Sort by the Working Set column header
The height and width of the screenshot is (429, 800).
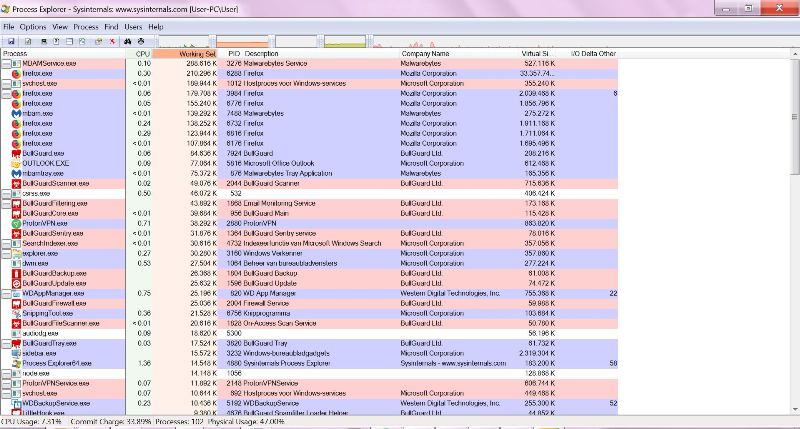click(185, 54)
